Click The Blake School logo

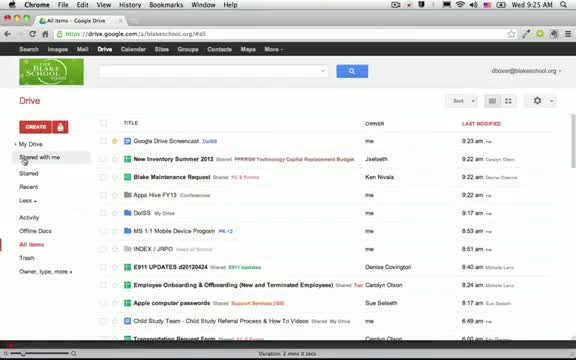pos(51,72)
